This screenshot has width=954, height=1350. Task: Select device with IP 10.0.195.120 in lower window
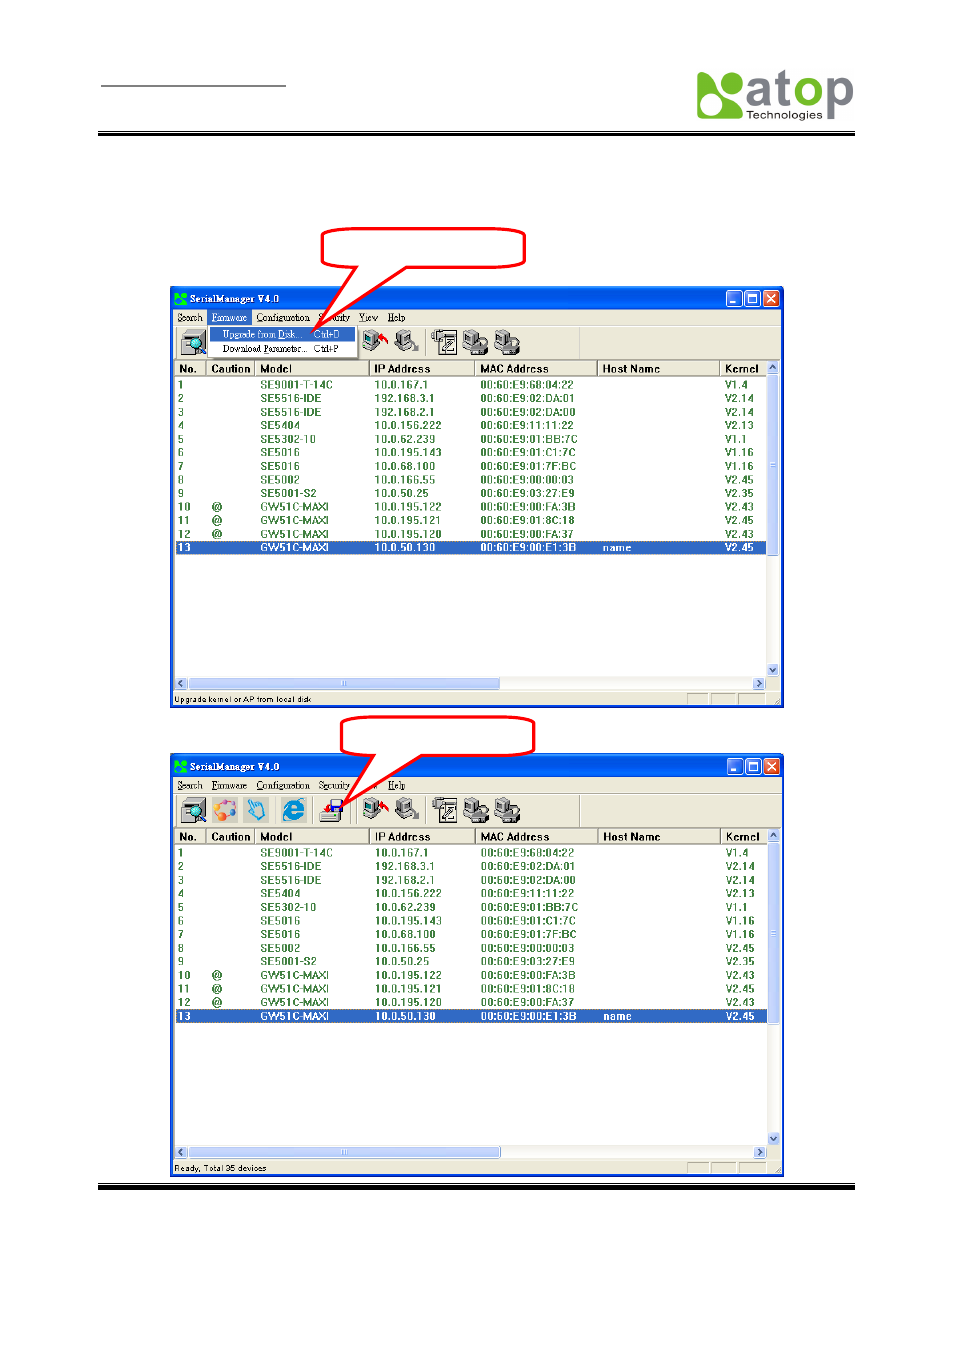[x=470, y=1002]
